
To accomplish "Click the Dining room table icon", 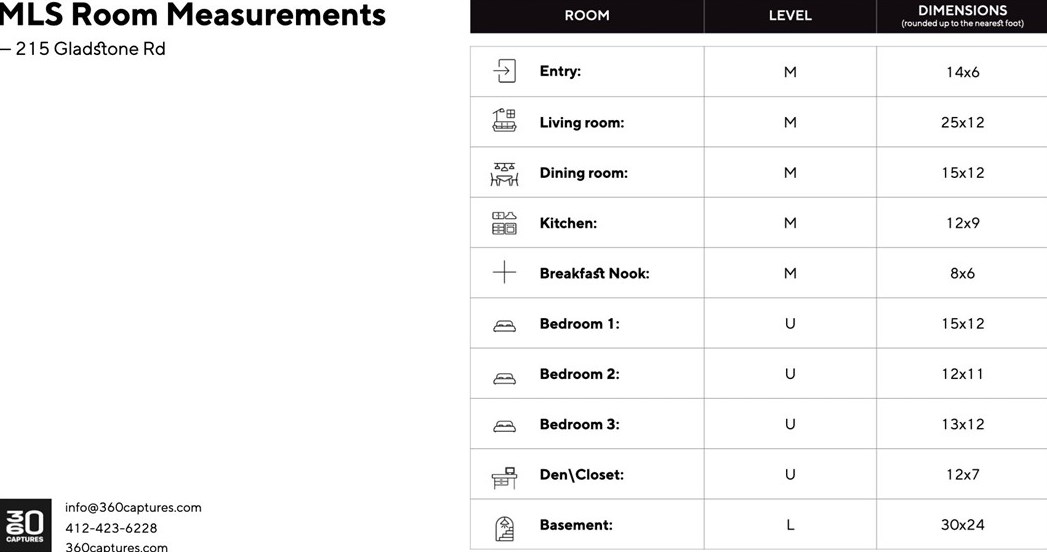I will point(505,173).
